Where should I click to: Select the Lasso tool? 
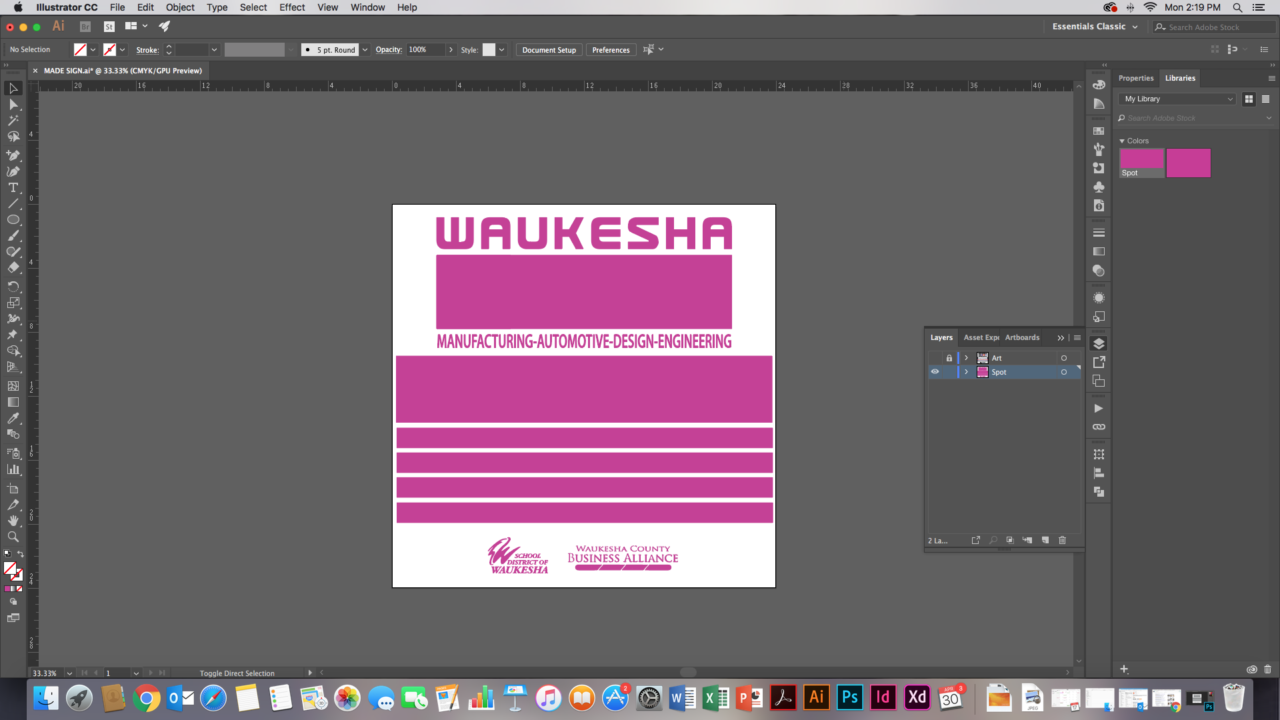(13, 136)
